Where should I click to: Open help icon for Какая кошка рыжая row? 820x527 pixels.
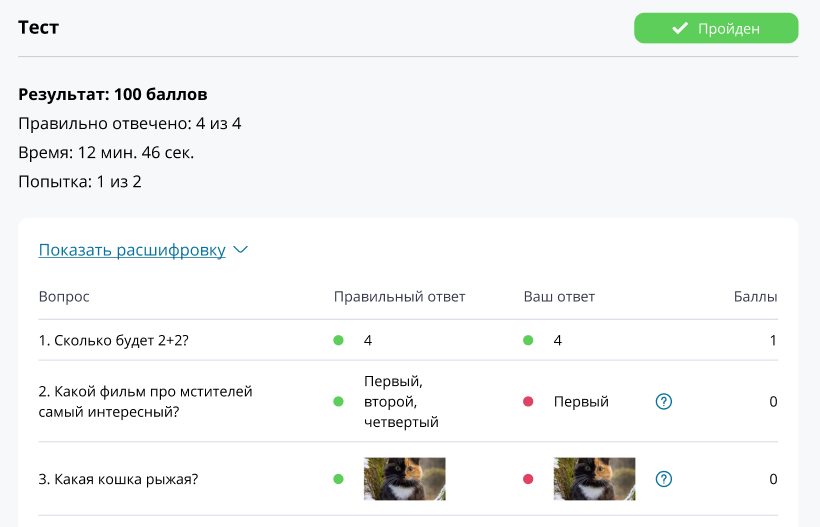(664, 479)
